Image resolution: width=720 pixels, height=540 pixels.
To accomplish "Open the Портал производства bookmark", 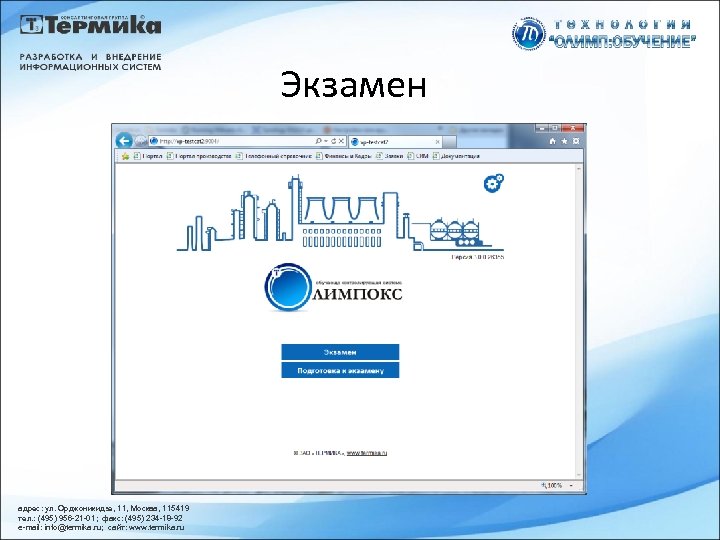I will (199, 156).
